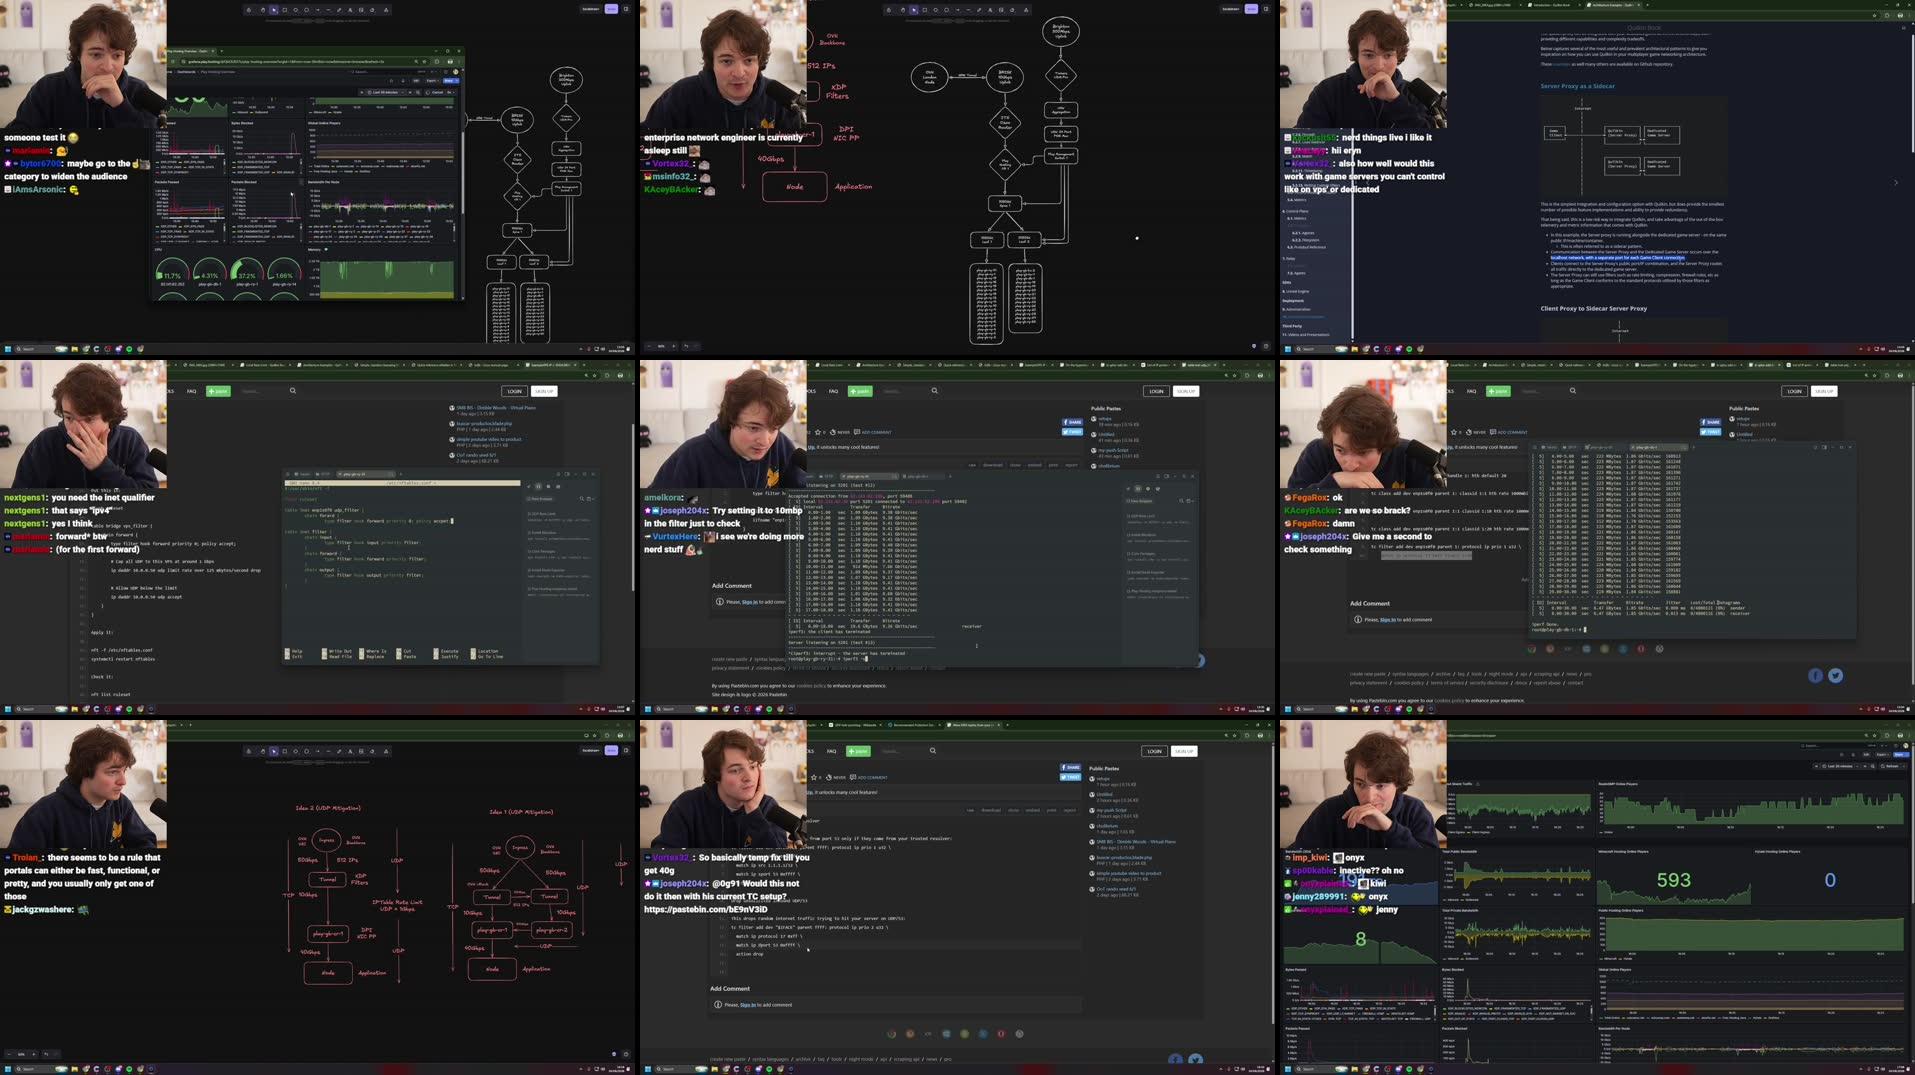Select rectangle shape tool in 512 IPs diagram frame

point(925,9)
